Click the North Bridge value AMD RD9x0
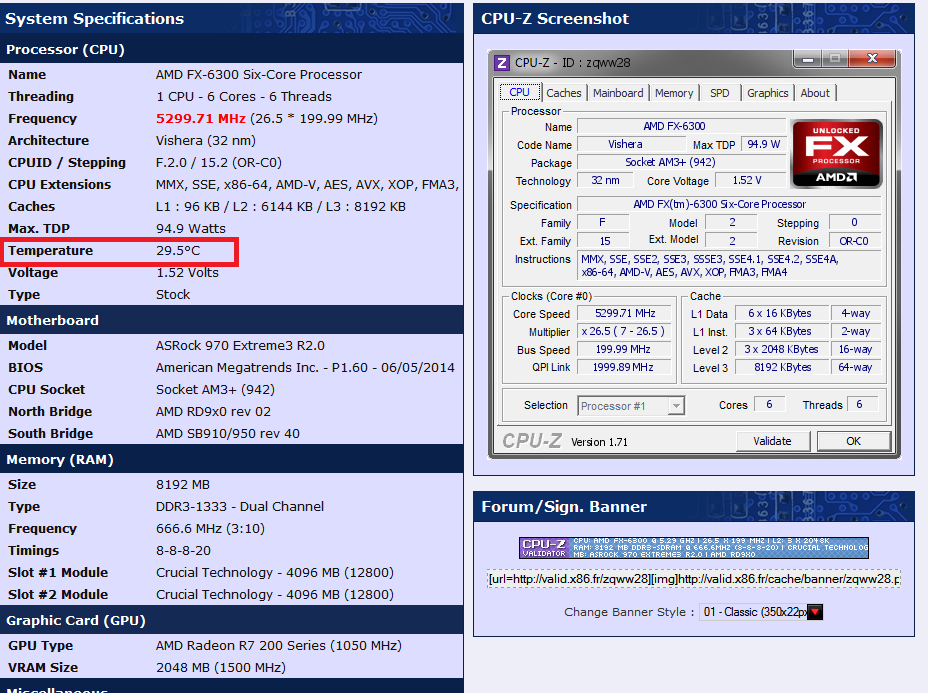Viewport: 928px width, 693px height. coord(213,411)
